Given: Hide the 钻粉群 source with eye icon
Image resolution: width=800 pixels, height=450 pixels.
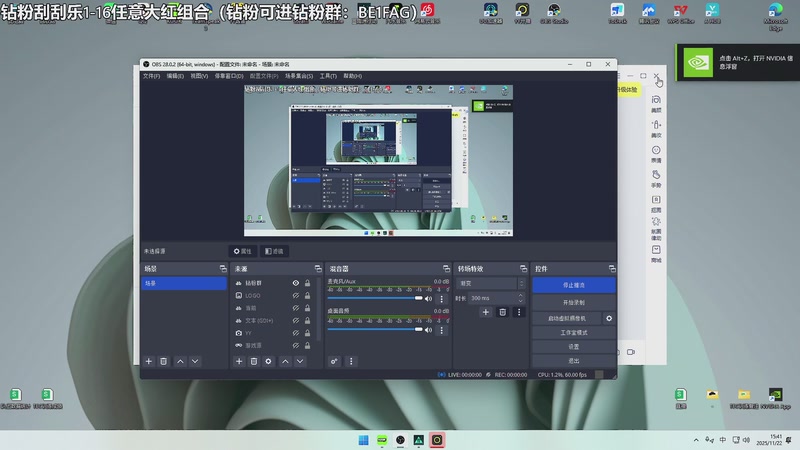Looking at the screenshot, I should coord(295,283).
